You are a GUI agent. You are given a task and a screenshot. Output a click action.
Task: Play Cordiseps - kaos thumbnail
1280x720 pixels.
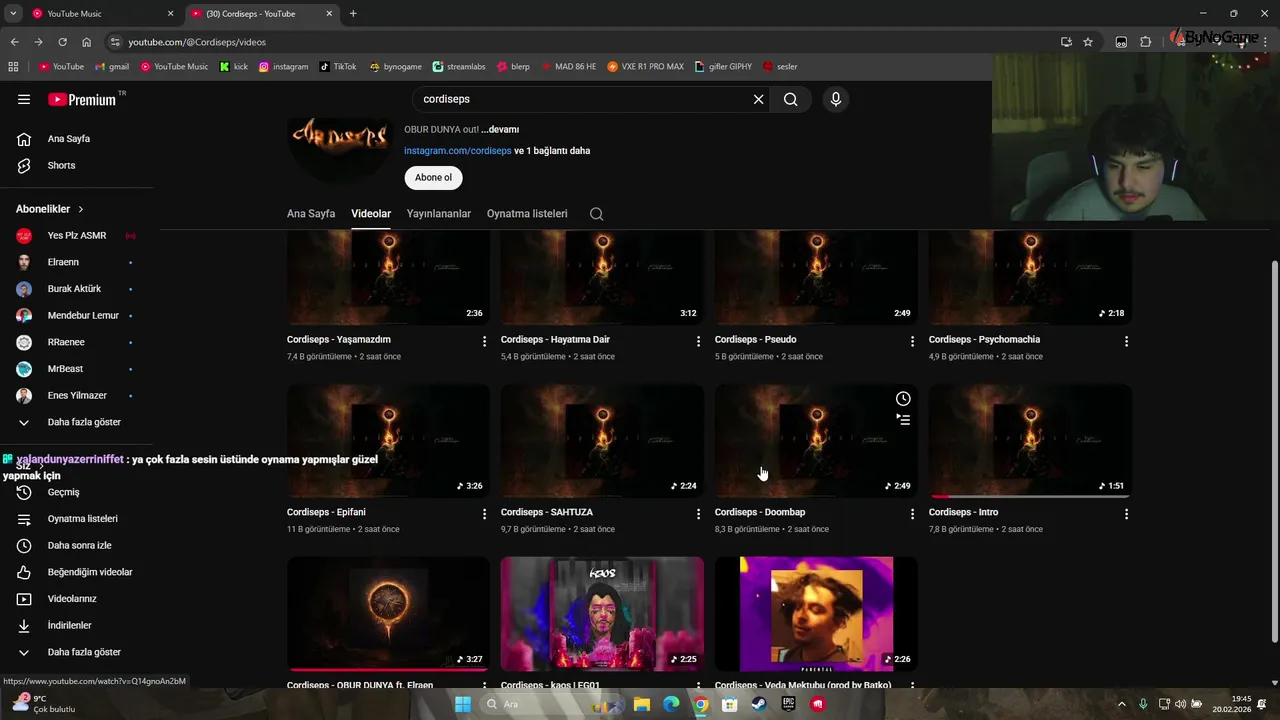coord(602,614)
